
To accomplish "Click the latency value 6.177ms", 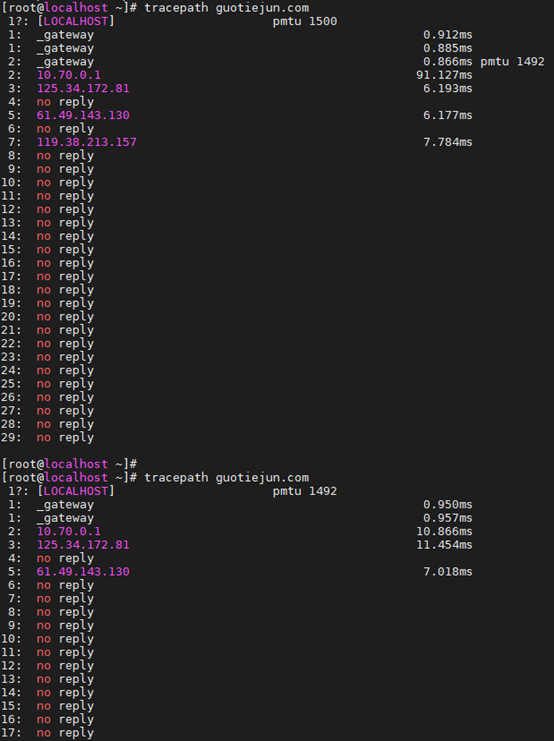I will pos(448,115).
